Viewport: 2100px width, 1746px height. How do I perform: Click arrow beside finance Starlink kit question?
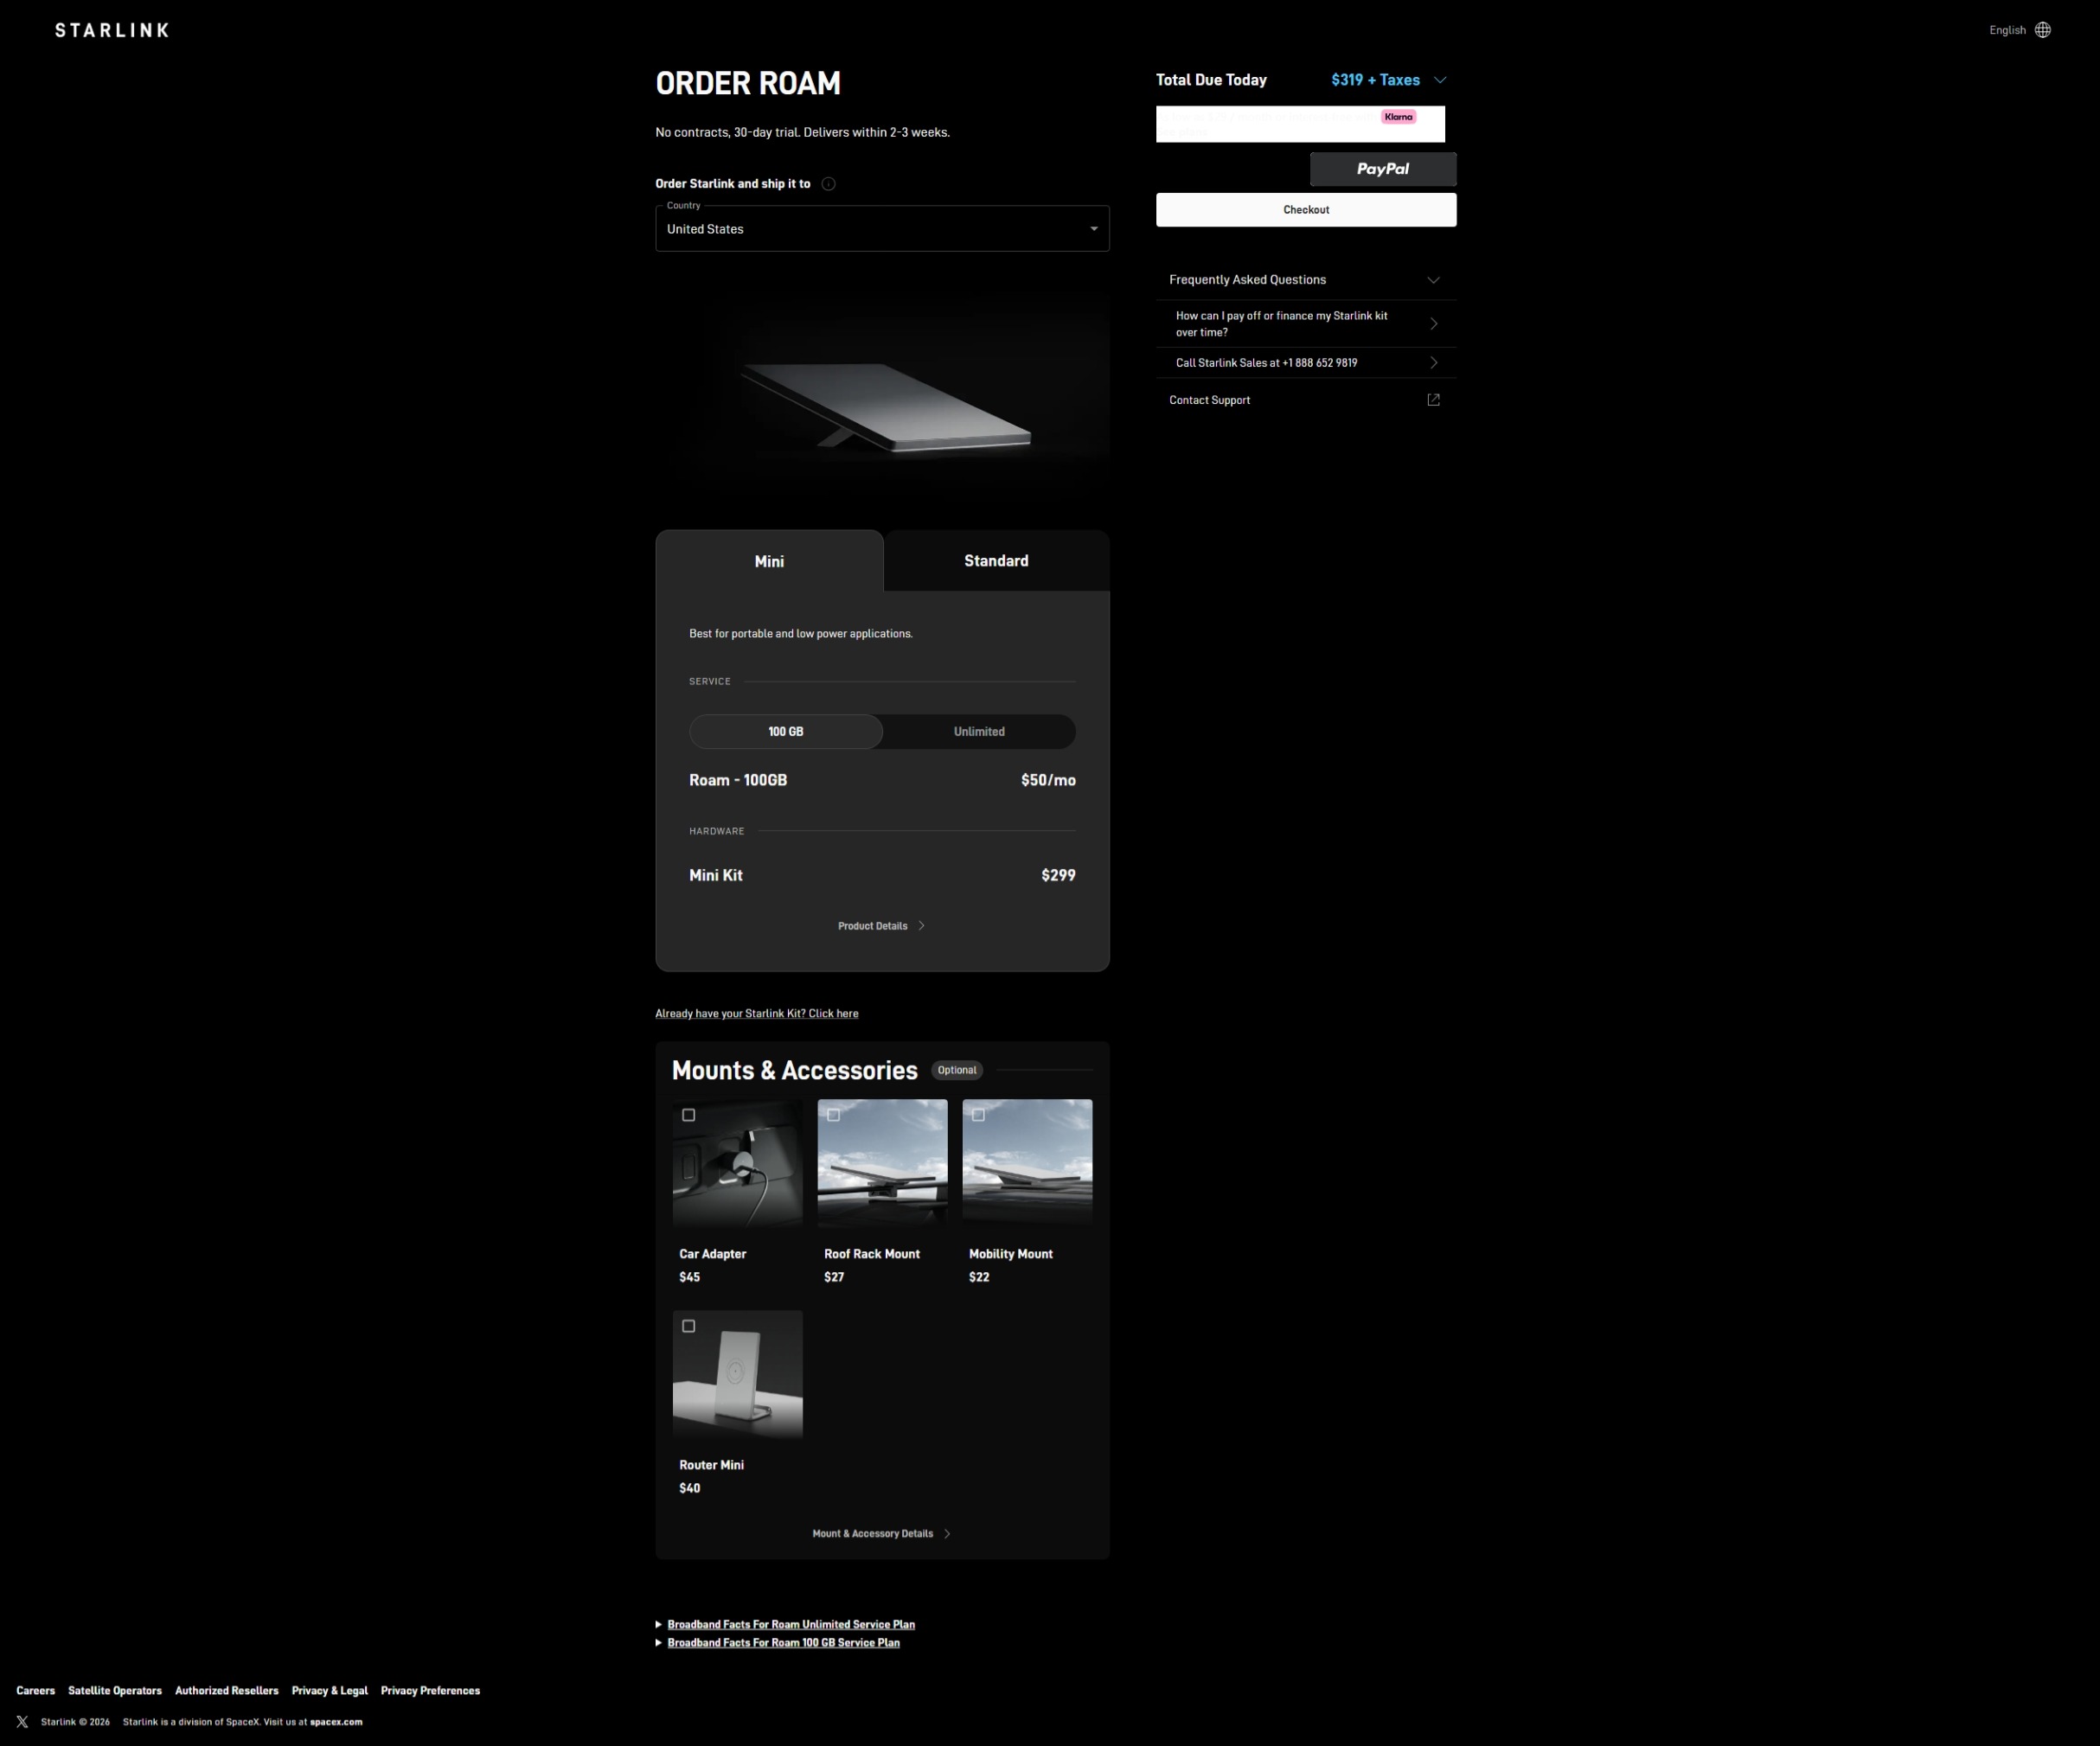[1433, 324]
